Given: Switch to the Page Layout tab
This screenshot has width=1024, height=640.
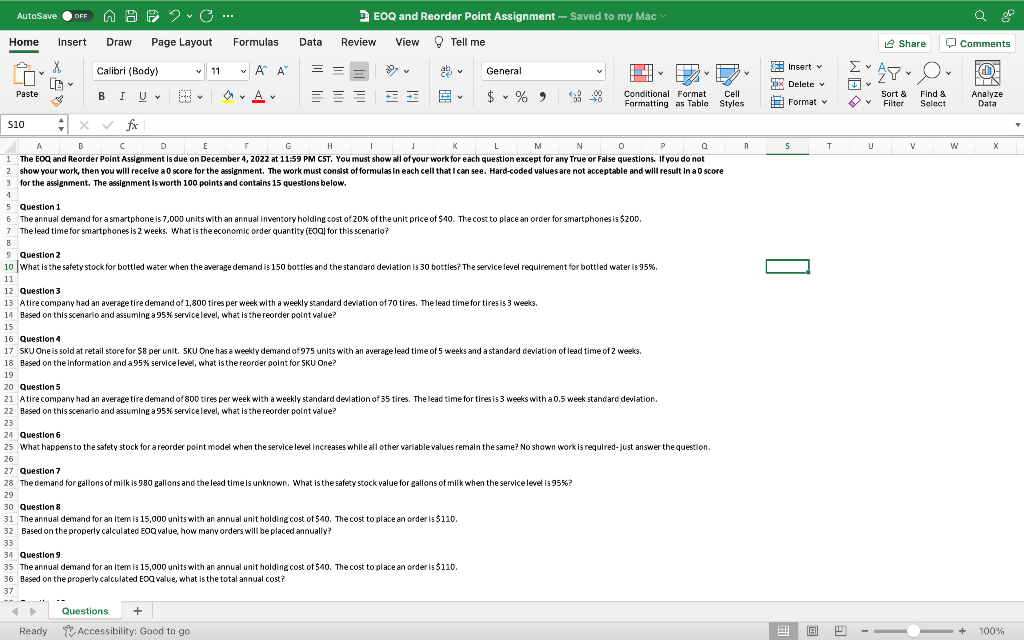Looking at the screenshot, I should click(182, 42).
